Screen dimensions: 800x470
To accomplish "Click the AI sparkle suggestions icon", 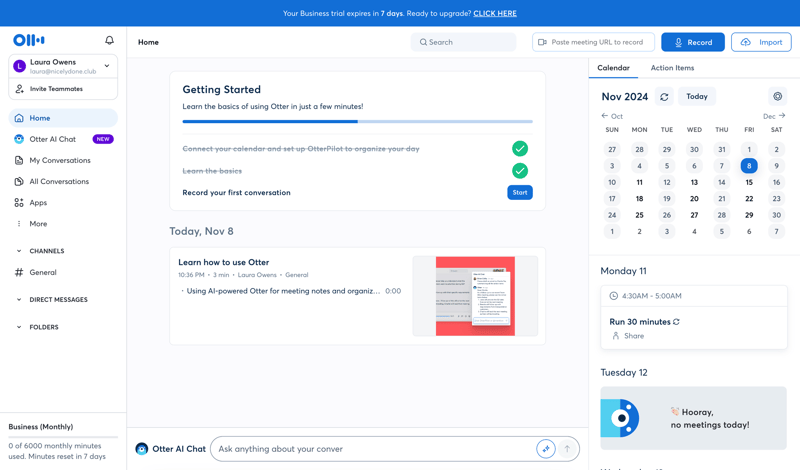I will point(545,449).
